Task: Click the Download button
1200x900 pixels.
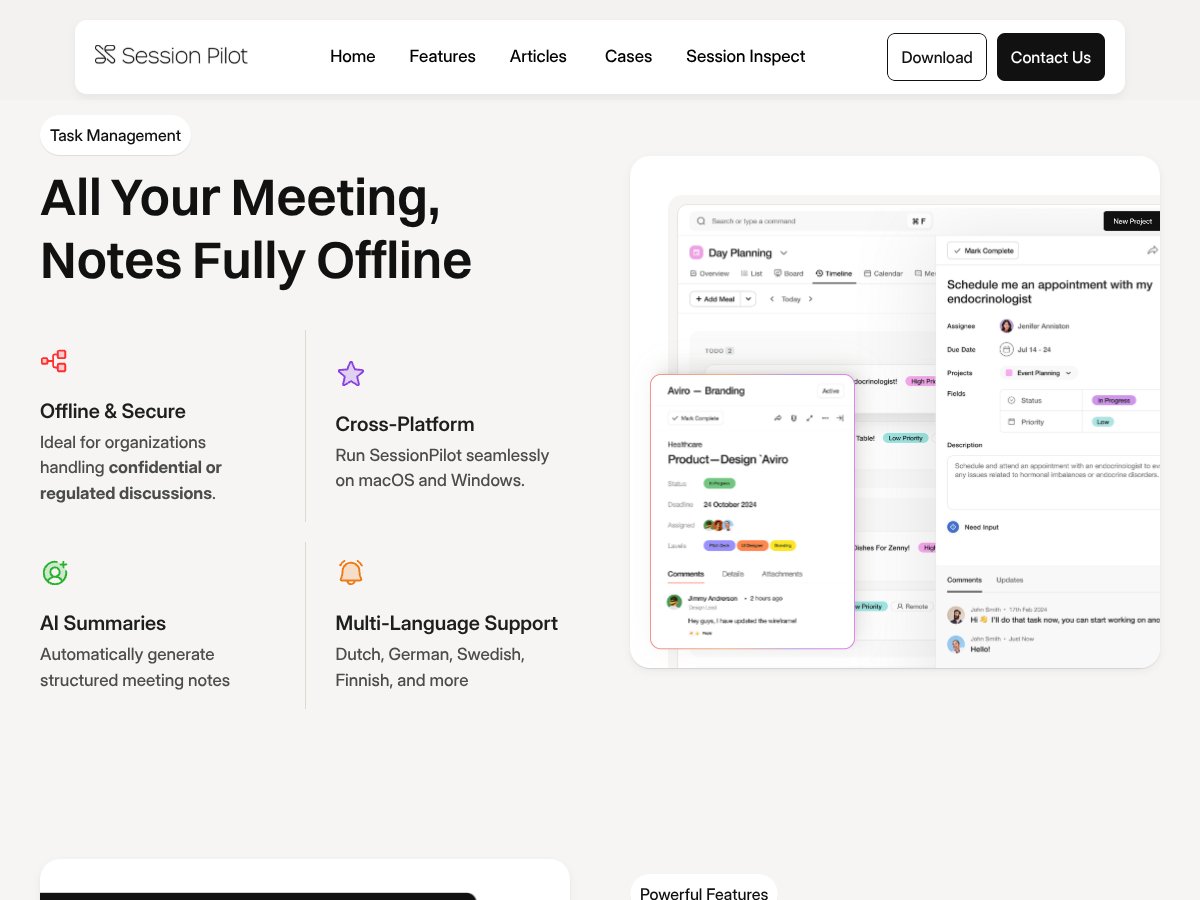Action: pyautogui.click(x=936, y=57)
